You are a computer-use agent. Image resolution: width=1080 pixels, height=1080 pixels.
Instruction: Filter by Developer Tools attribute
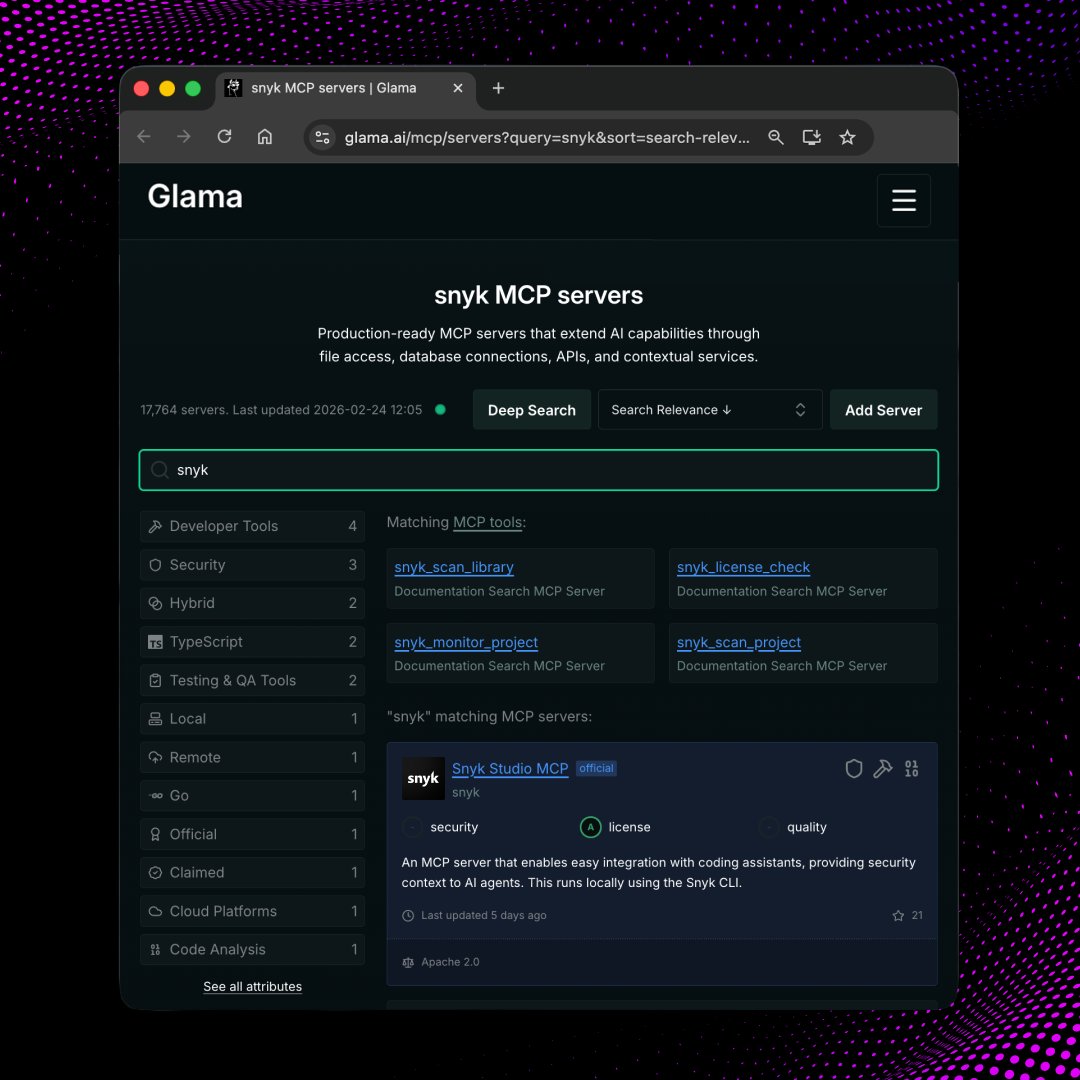pyautogui.click(x=252, y=526)
